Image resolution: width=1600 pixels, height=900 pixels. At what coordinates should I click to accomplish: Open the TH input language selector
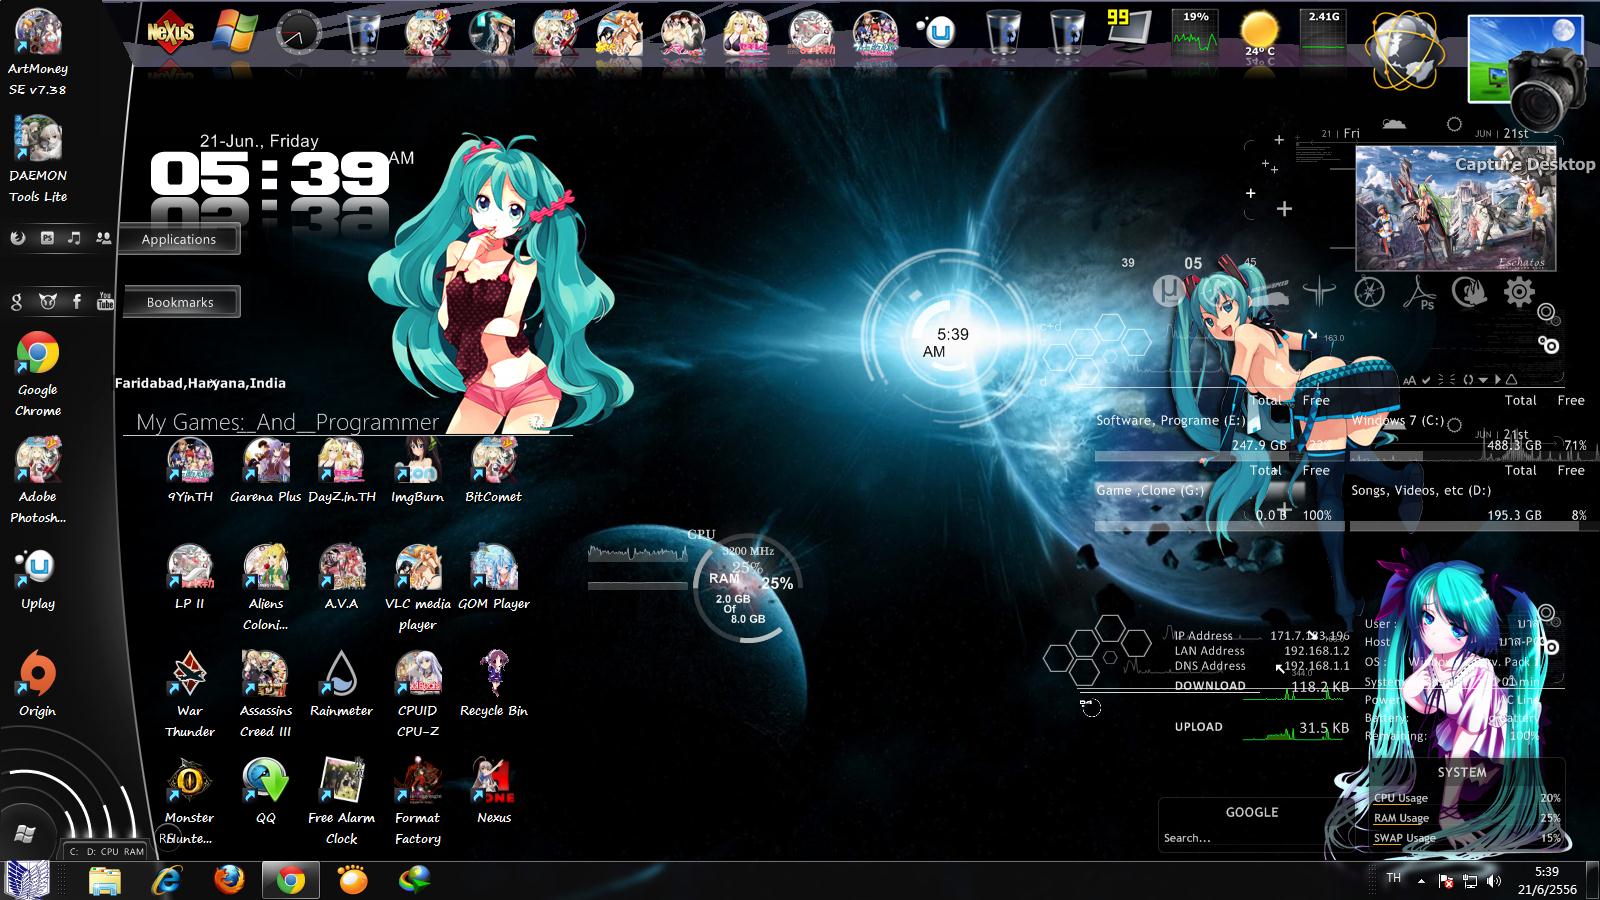pyautogui.click(x=1393, y=878)
